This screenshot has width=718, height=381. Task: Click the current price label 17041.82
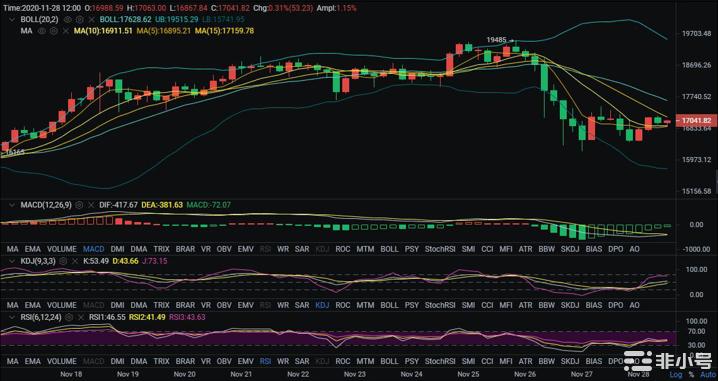point(696,120)
